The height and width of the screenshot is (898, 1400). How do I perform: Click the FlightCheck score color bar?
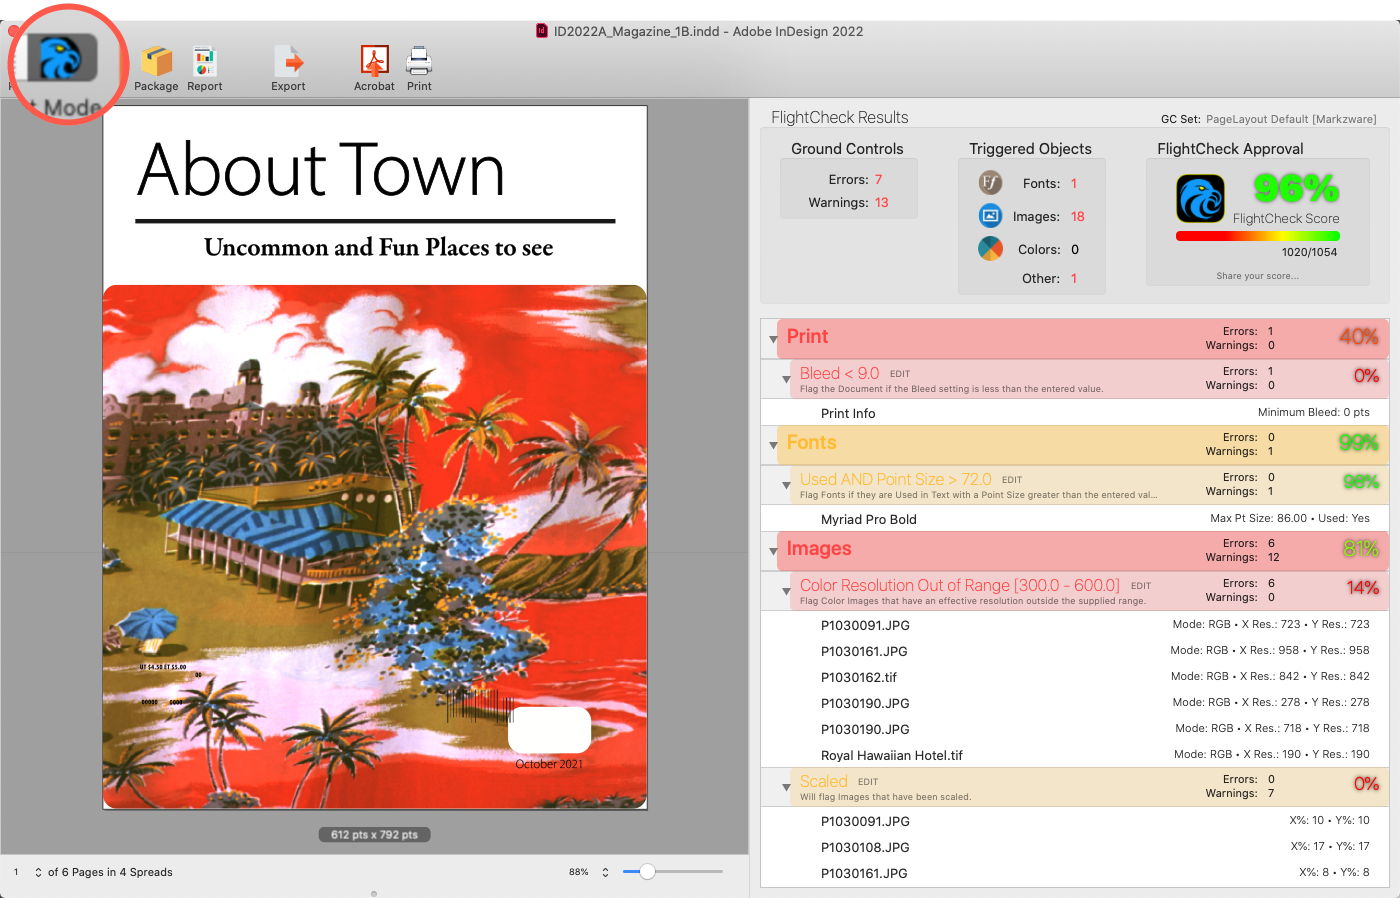point(1257,237)
